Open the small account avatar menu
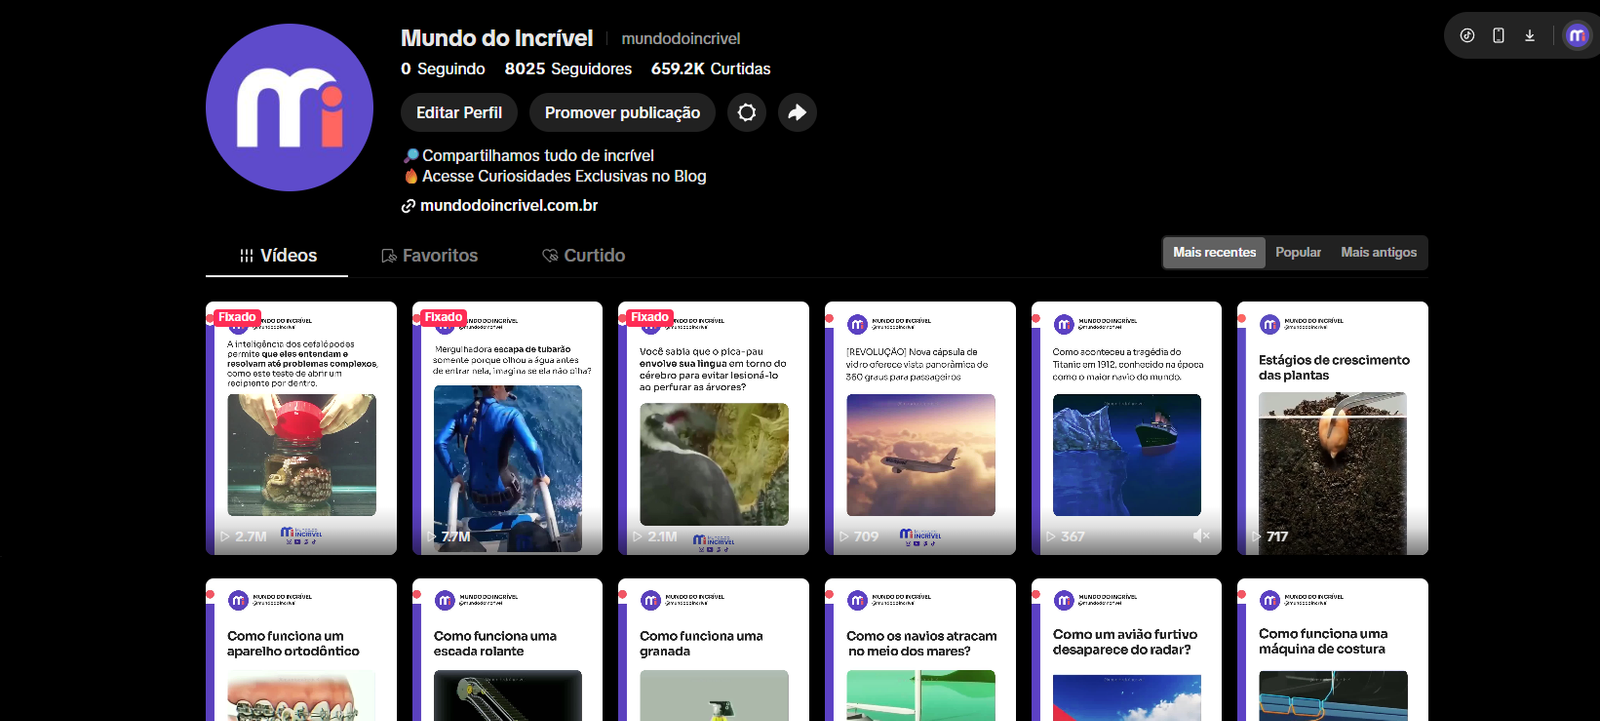The width and height of the screenshot is (1600, 721). (1577, 36)
